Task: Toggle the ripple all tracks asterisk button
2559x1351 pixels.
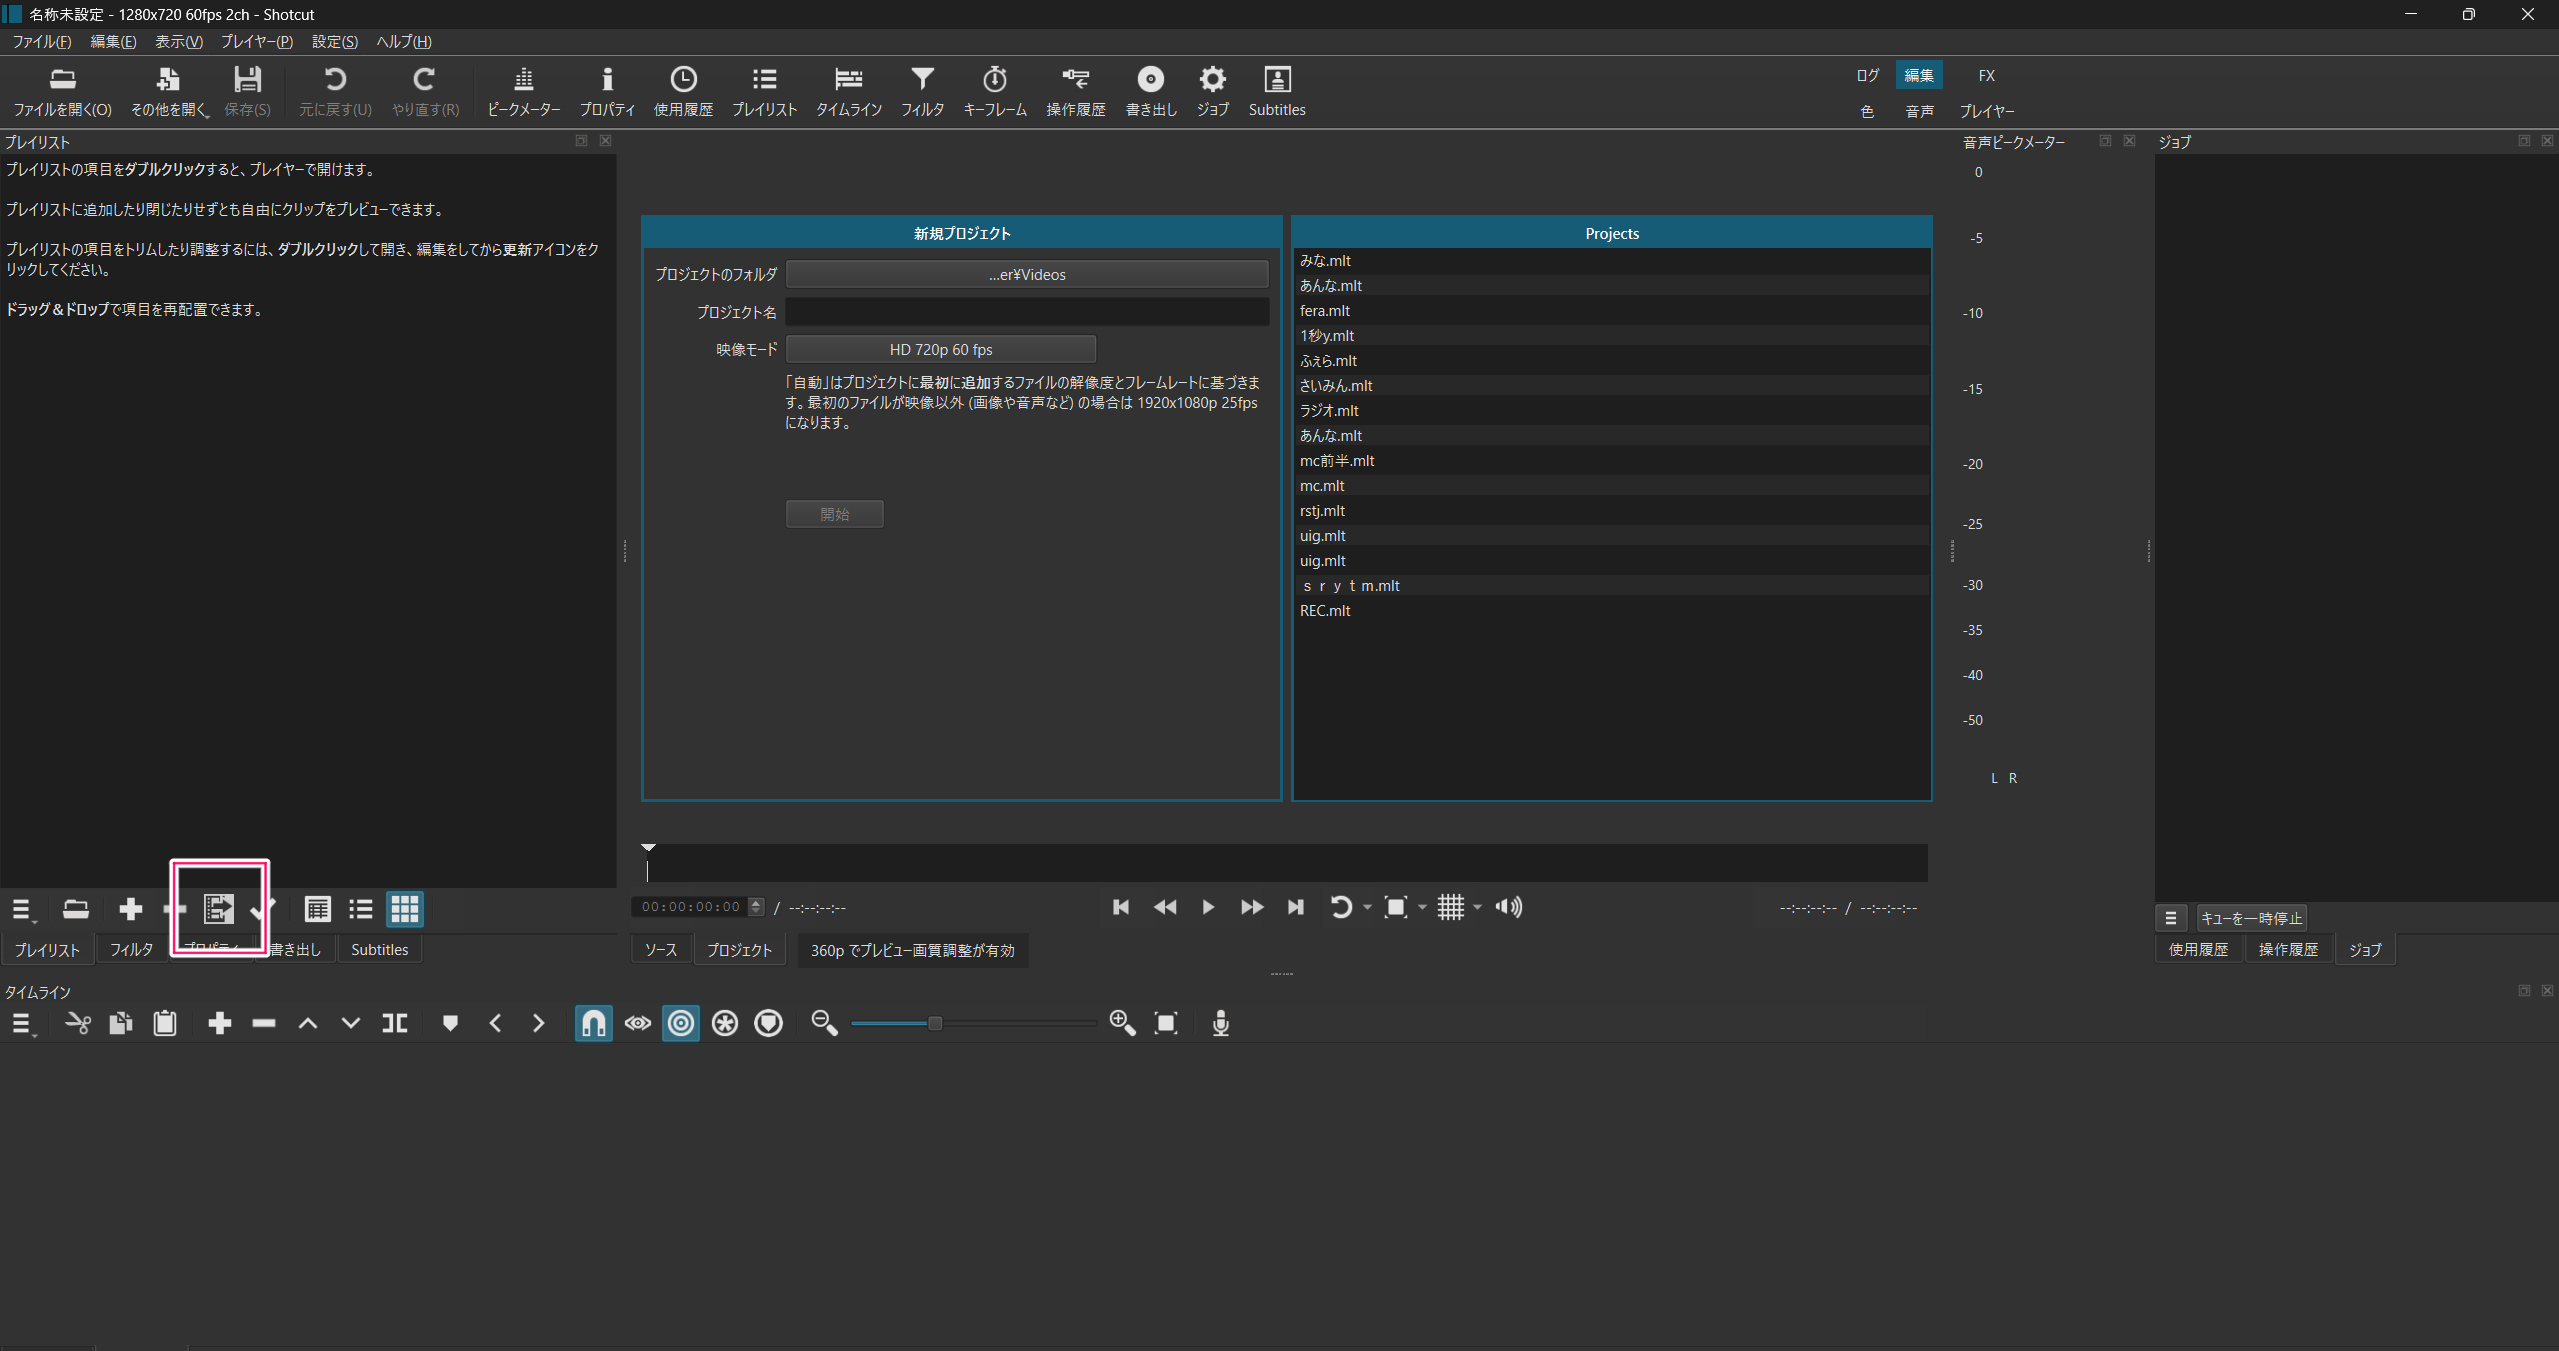Action: click(x=725, y=1023)
